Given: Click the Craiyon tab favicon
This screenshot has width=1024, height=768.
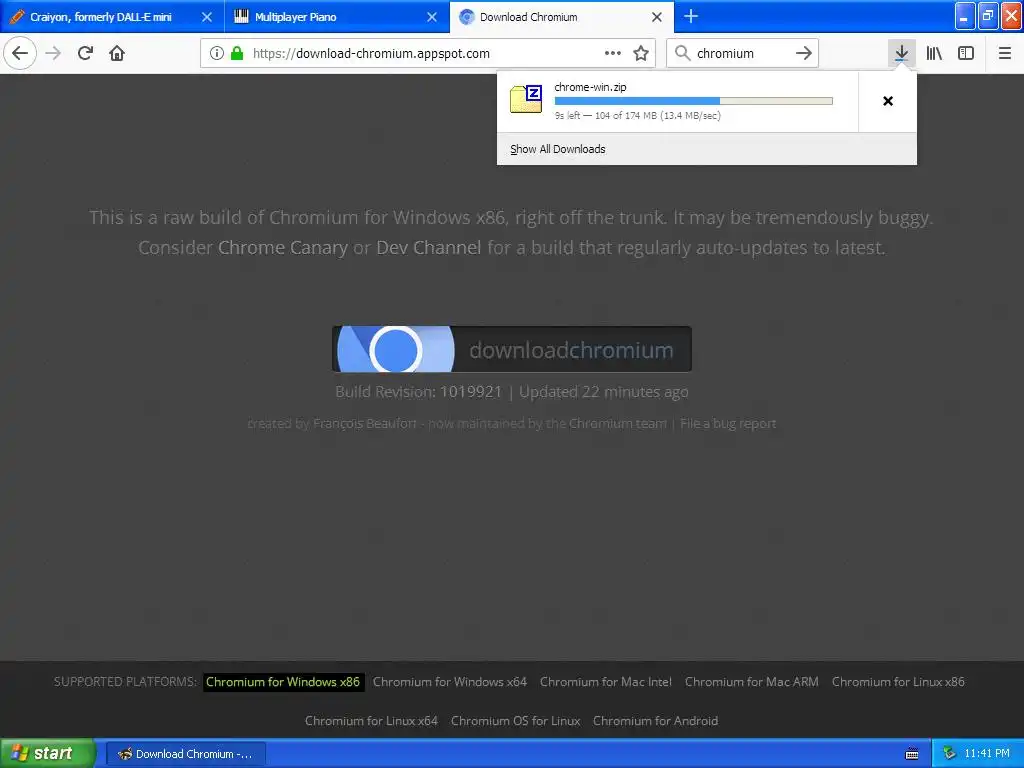Looking at the screenshot, I should point(18,17).
